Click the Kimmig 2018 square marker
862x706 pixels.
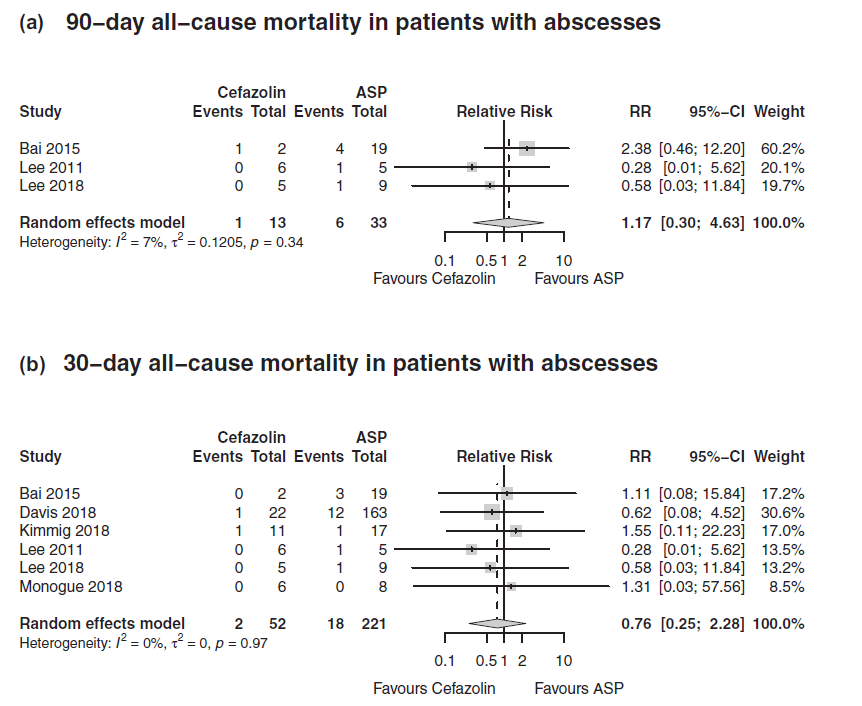[515, 530]
